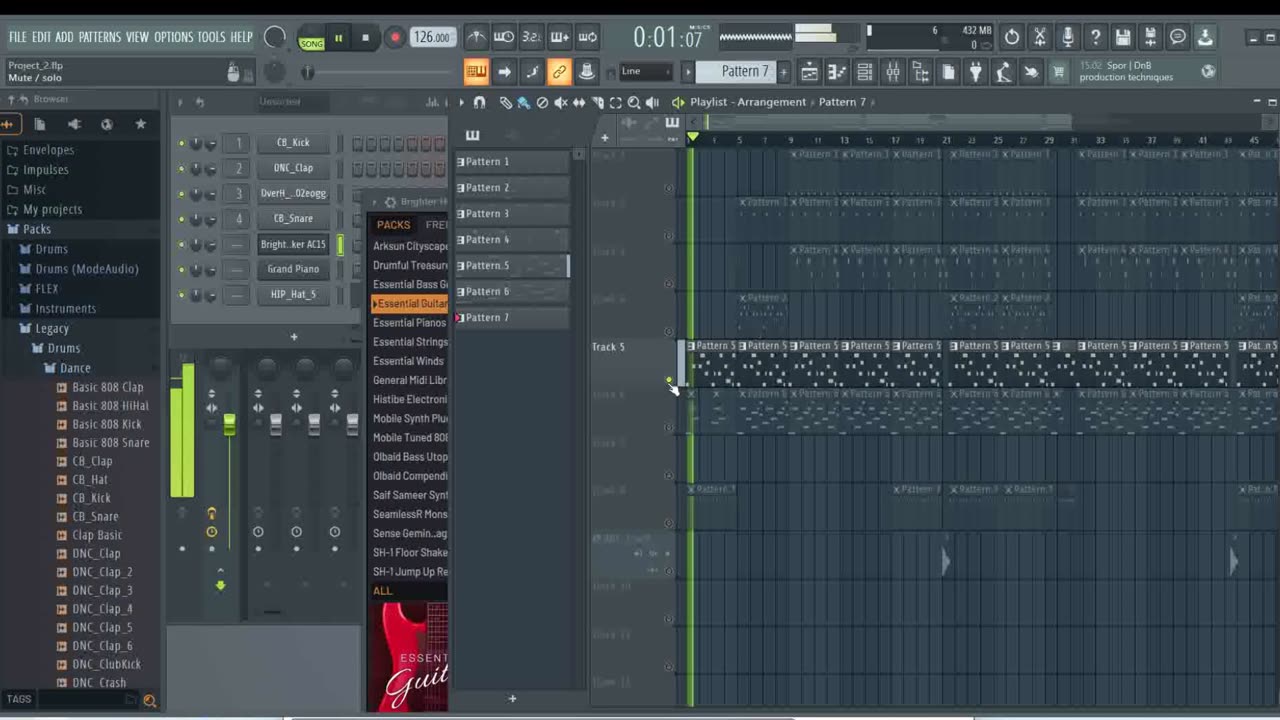1280x720 pixels.
Task: Click the tempo tapper icon
Action: (x=1004, y=72)
